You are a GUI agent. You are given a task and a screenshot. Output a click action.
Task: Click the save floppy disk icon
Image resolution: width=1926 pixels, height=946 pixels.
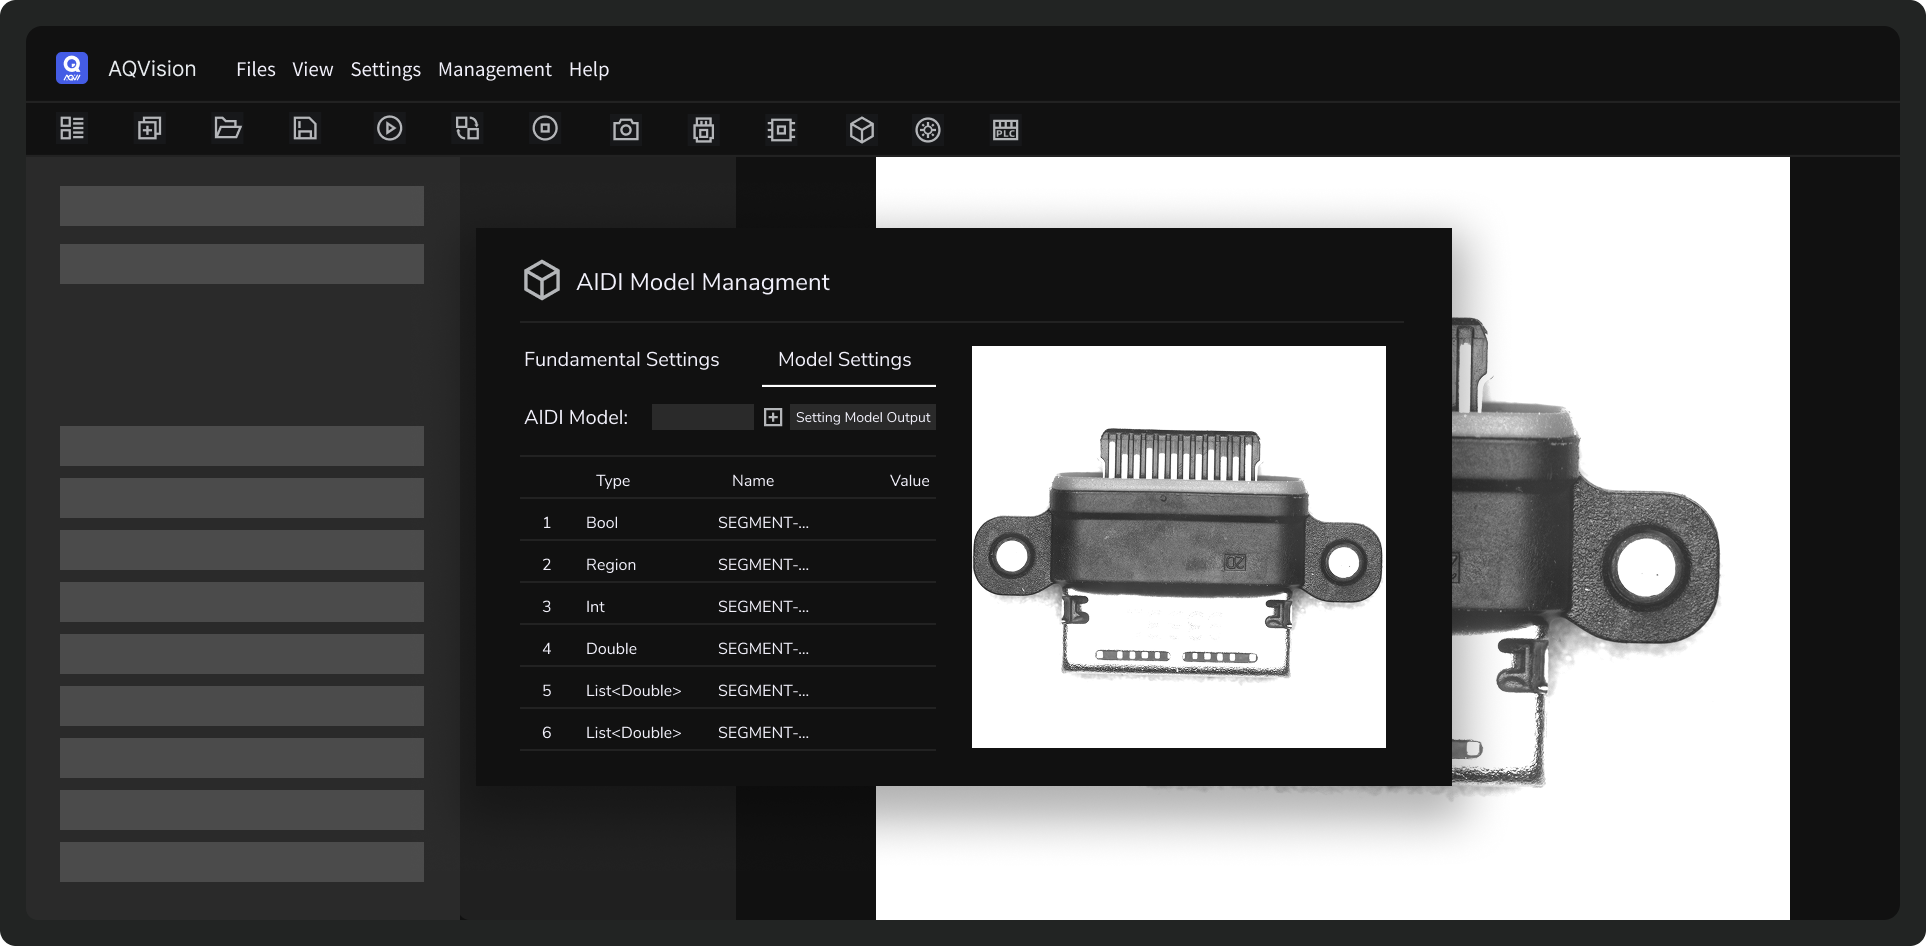305,129
